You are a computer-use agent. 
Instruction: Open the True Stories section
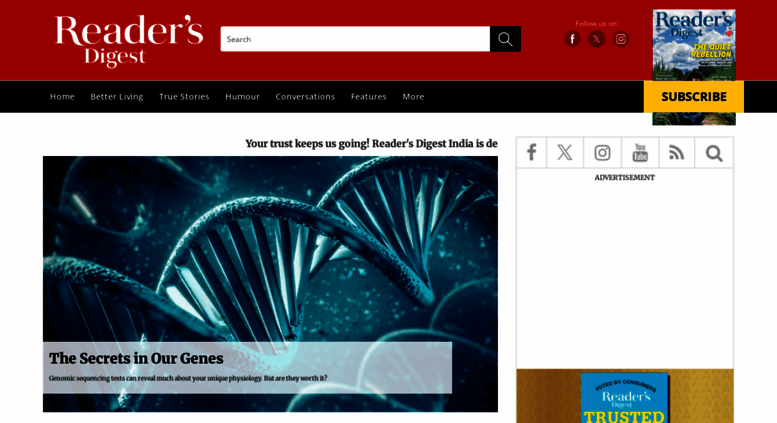(x=184, y=97)
